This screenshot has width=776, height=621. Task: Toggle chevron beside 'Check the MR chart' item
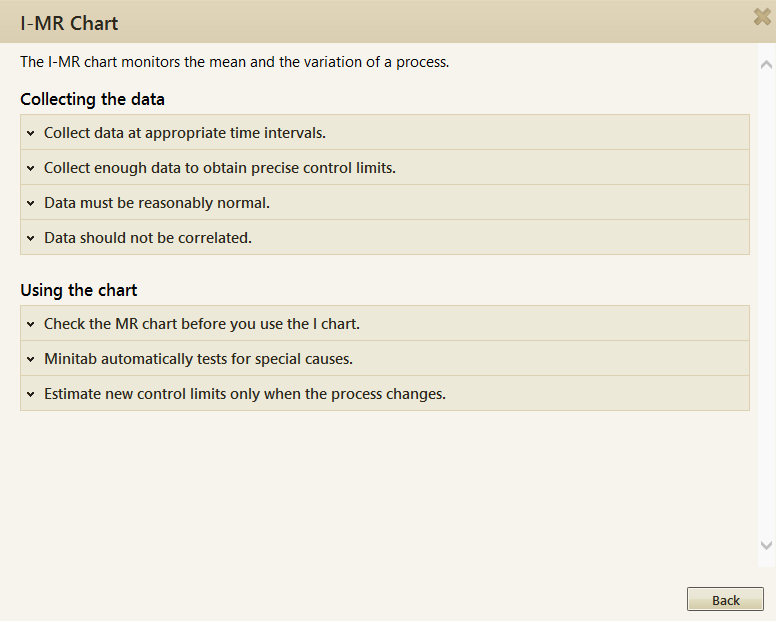click(31, 324)
